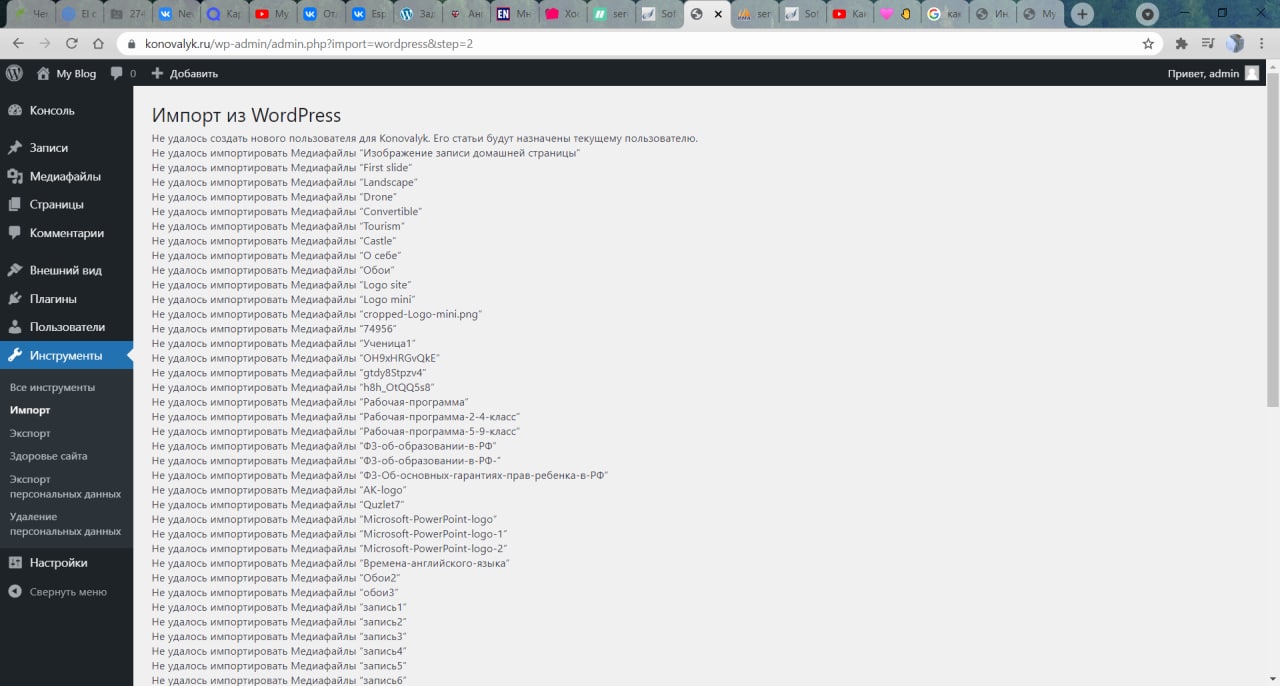Click the line mentioning "Quzlet7"
The image size is (1280, 686).
tap(280, 505)
